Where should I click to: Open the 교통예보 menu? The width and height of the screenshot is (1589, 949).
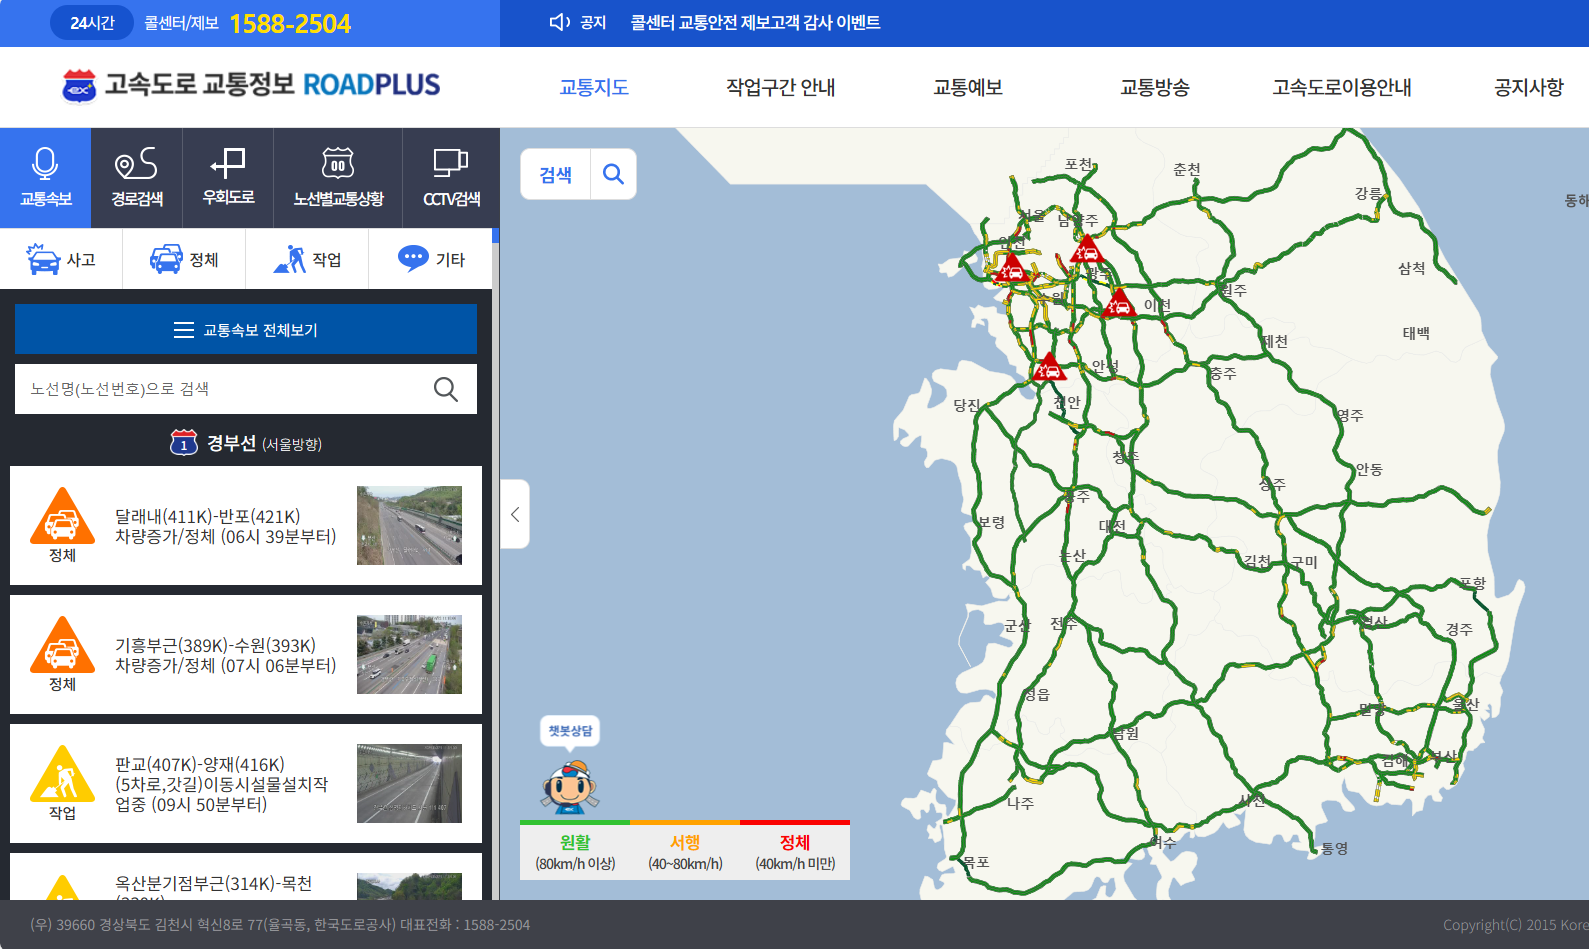[x=968, y=87]
